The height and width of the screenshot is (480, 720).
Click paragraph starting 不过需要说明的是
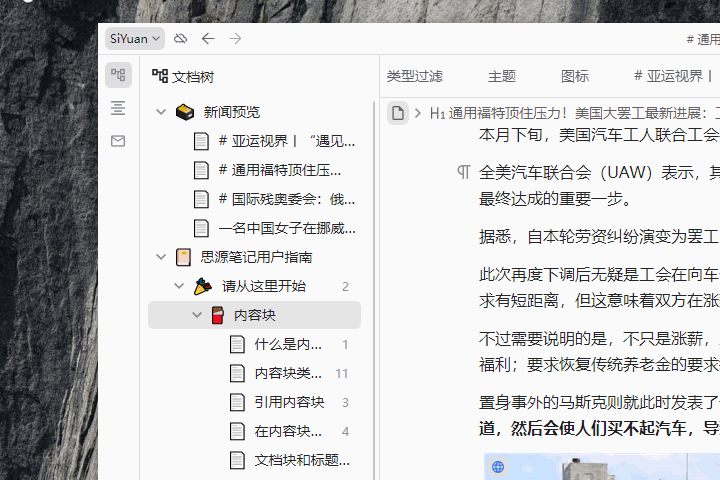pos(599,351)
